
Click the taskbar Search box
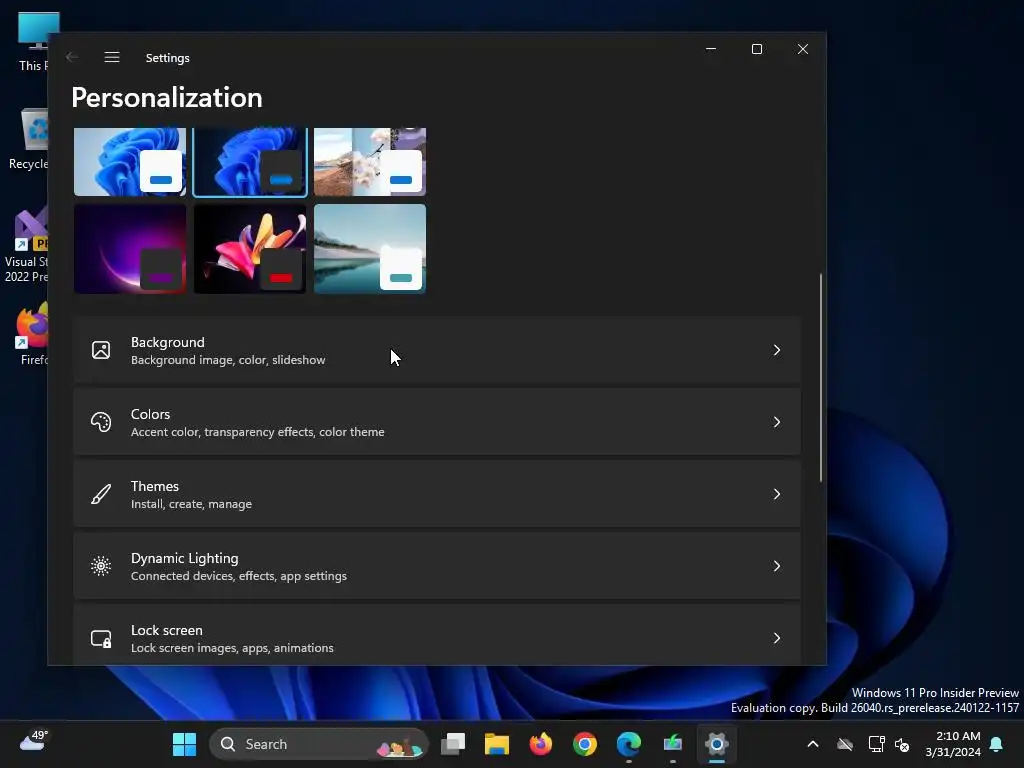[319, 744]
